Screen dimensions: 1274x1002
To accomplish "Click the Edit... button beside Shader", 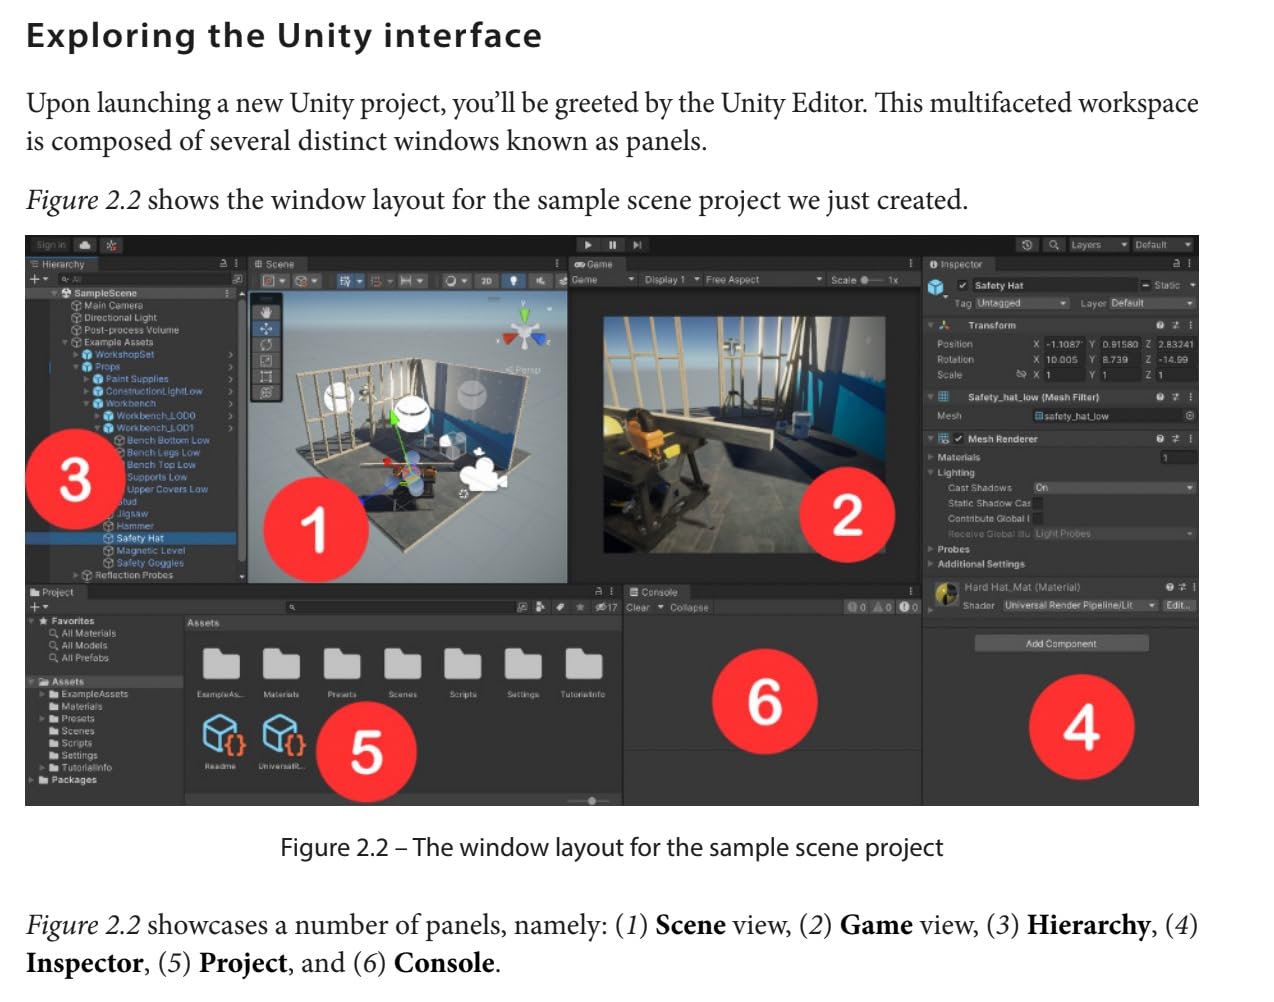I will pos(1178,605).
